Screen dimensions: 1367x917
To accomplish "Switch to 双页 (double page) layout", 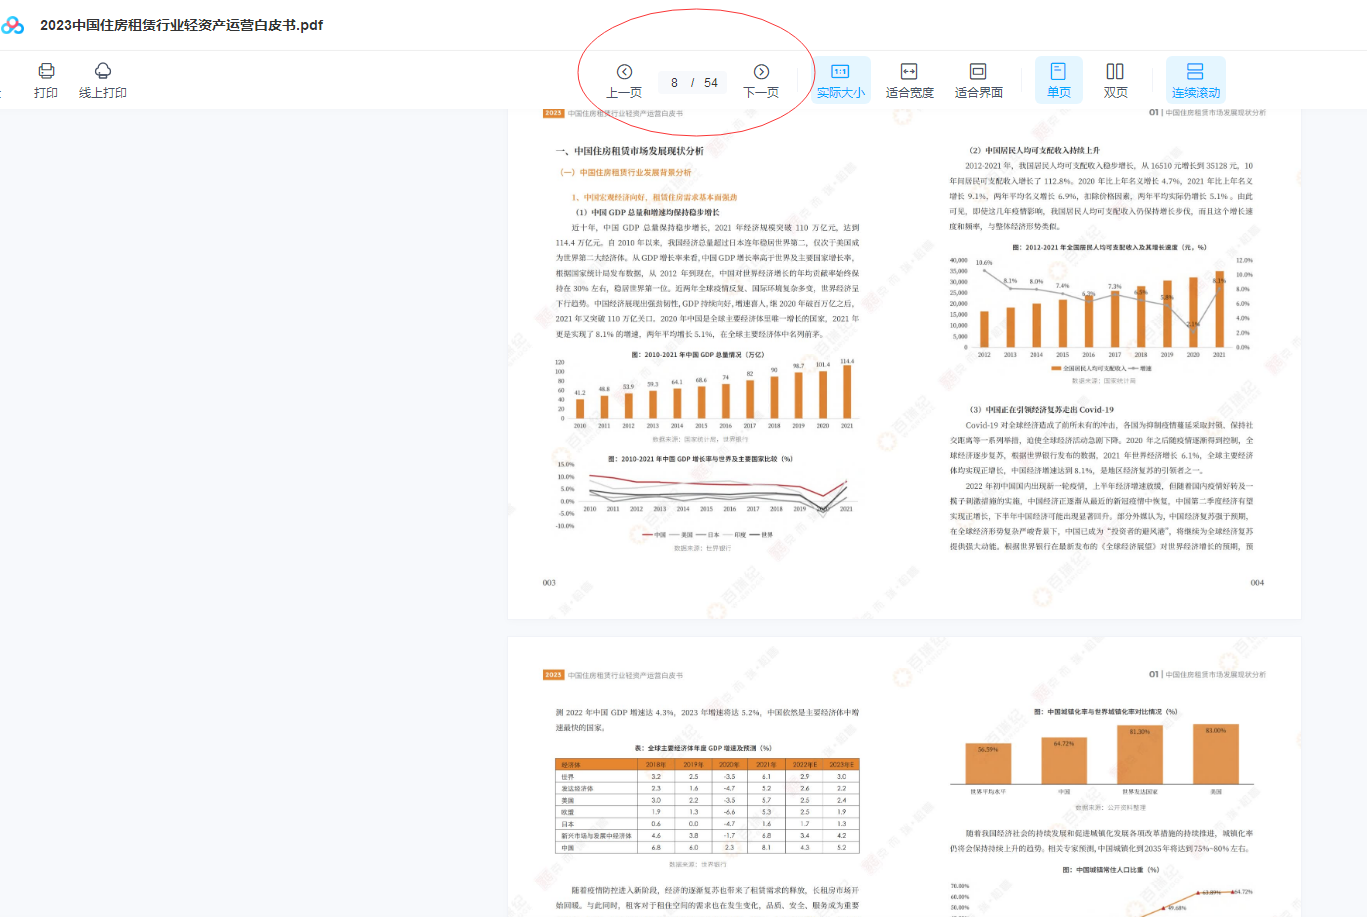I will [x=1115, y=80].
